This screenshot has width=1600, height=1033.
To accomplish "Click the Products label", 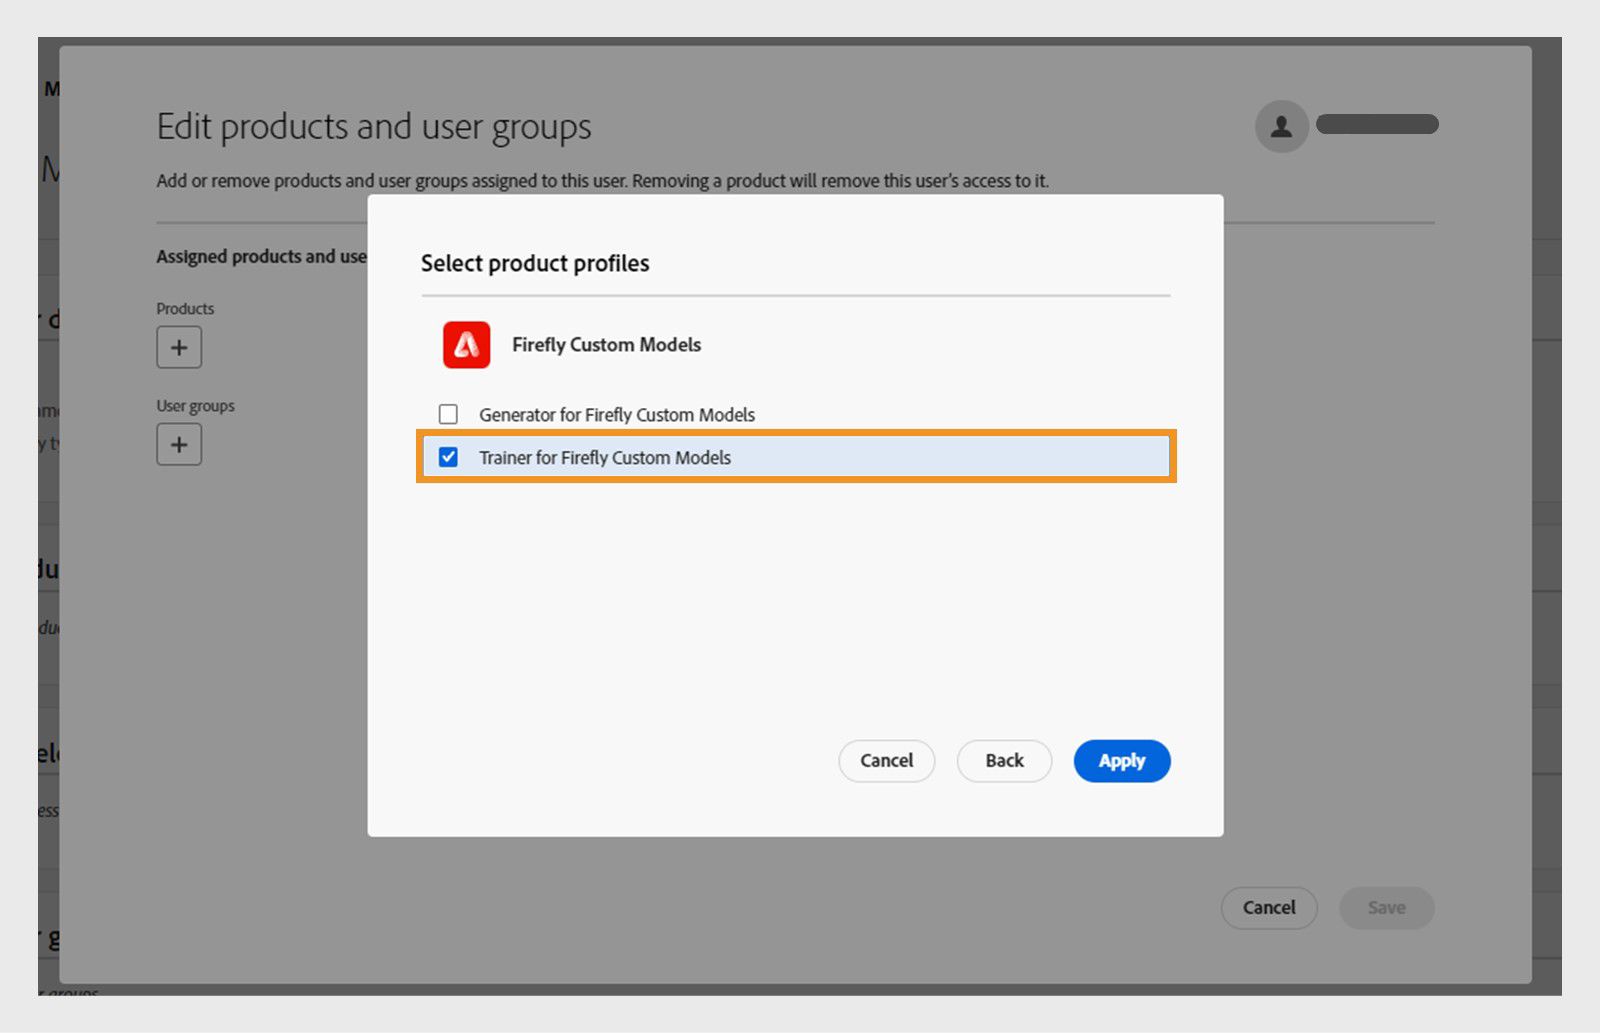I will [185, 309].
